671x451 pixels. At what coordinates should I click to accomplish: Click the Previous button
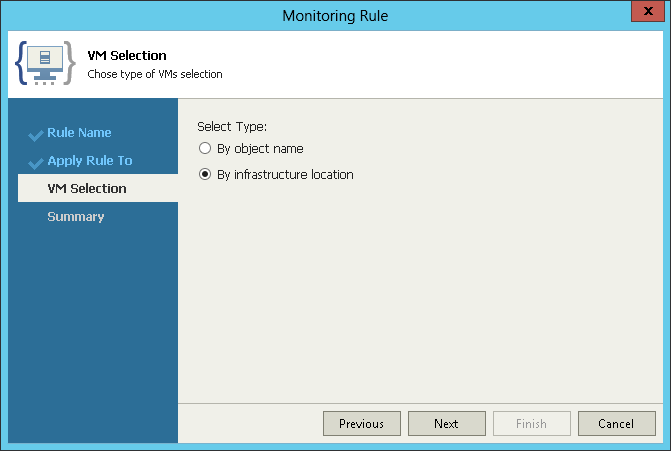[362, 424]
